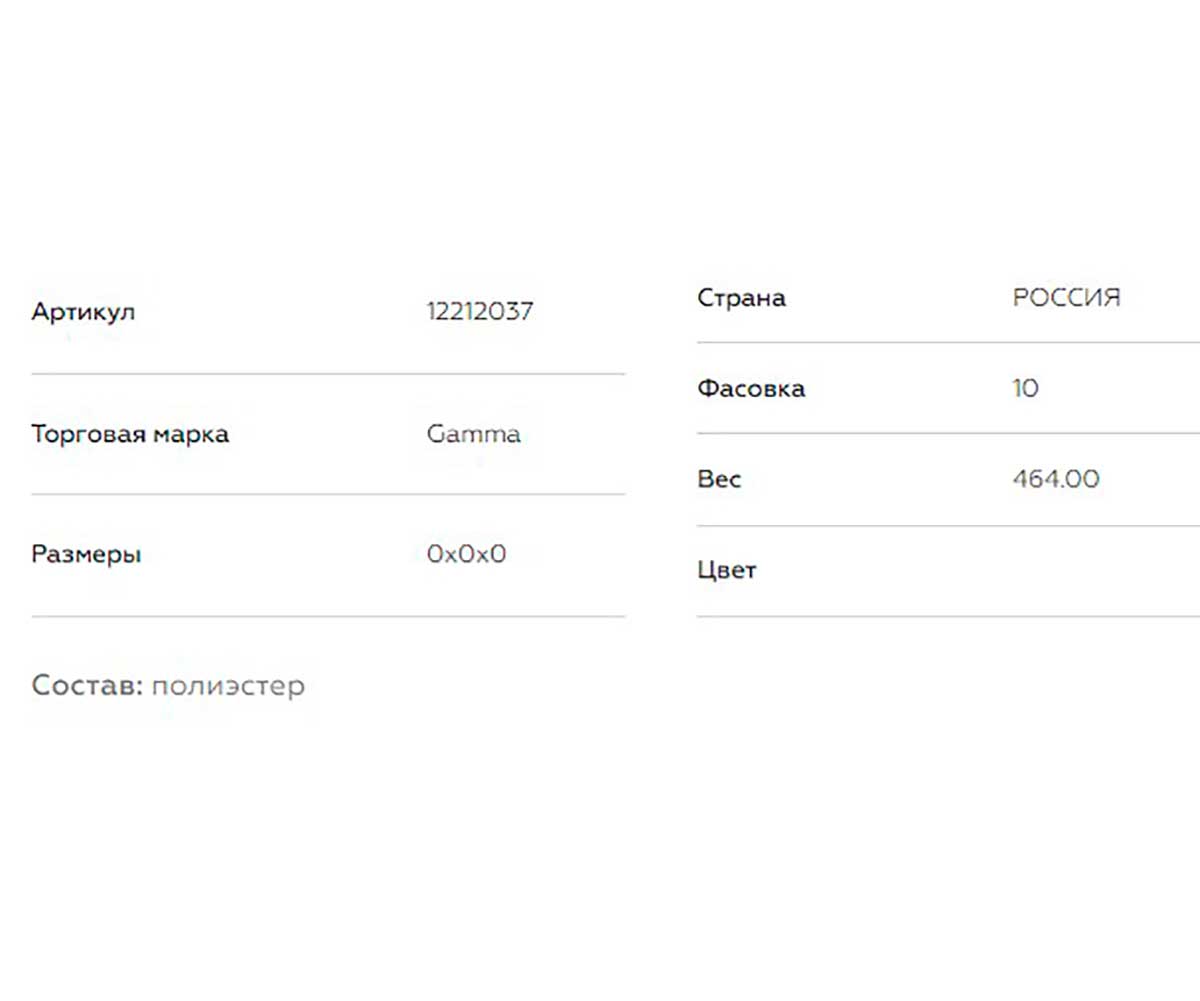Click divider line beneath the Страна row
Screen dimensions: 1200x1001
pyautogui.click(x=948, y=342)
